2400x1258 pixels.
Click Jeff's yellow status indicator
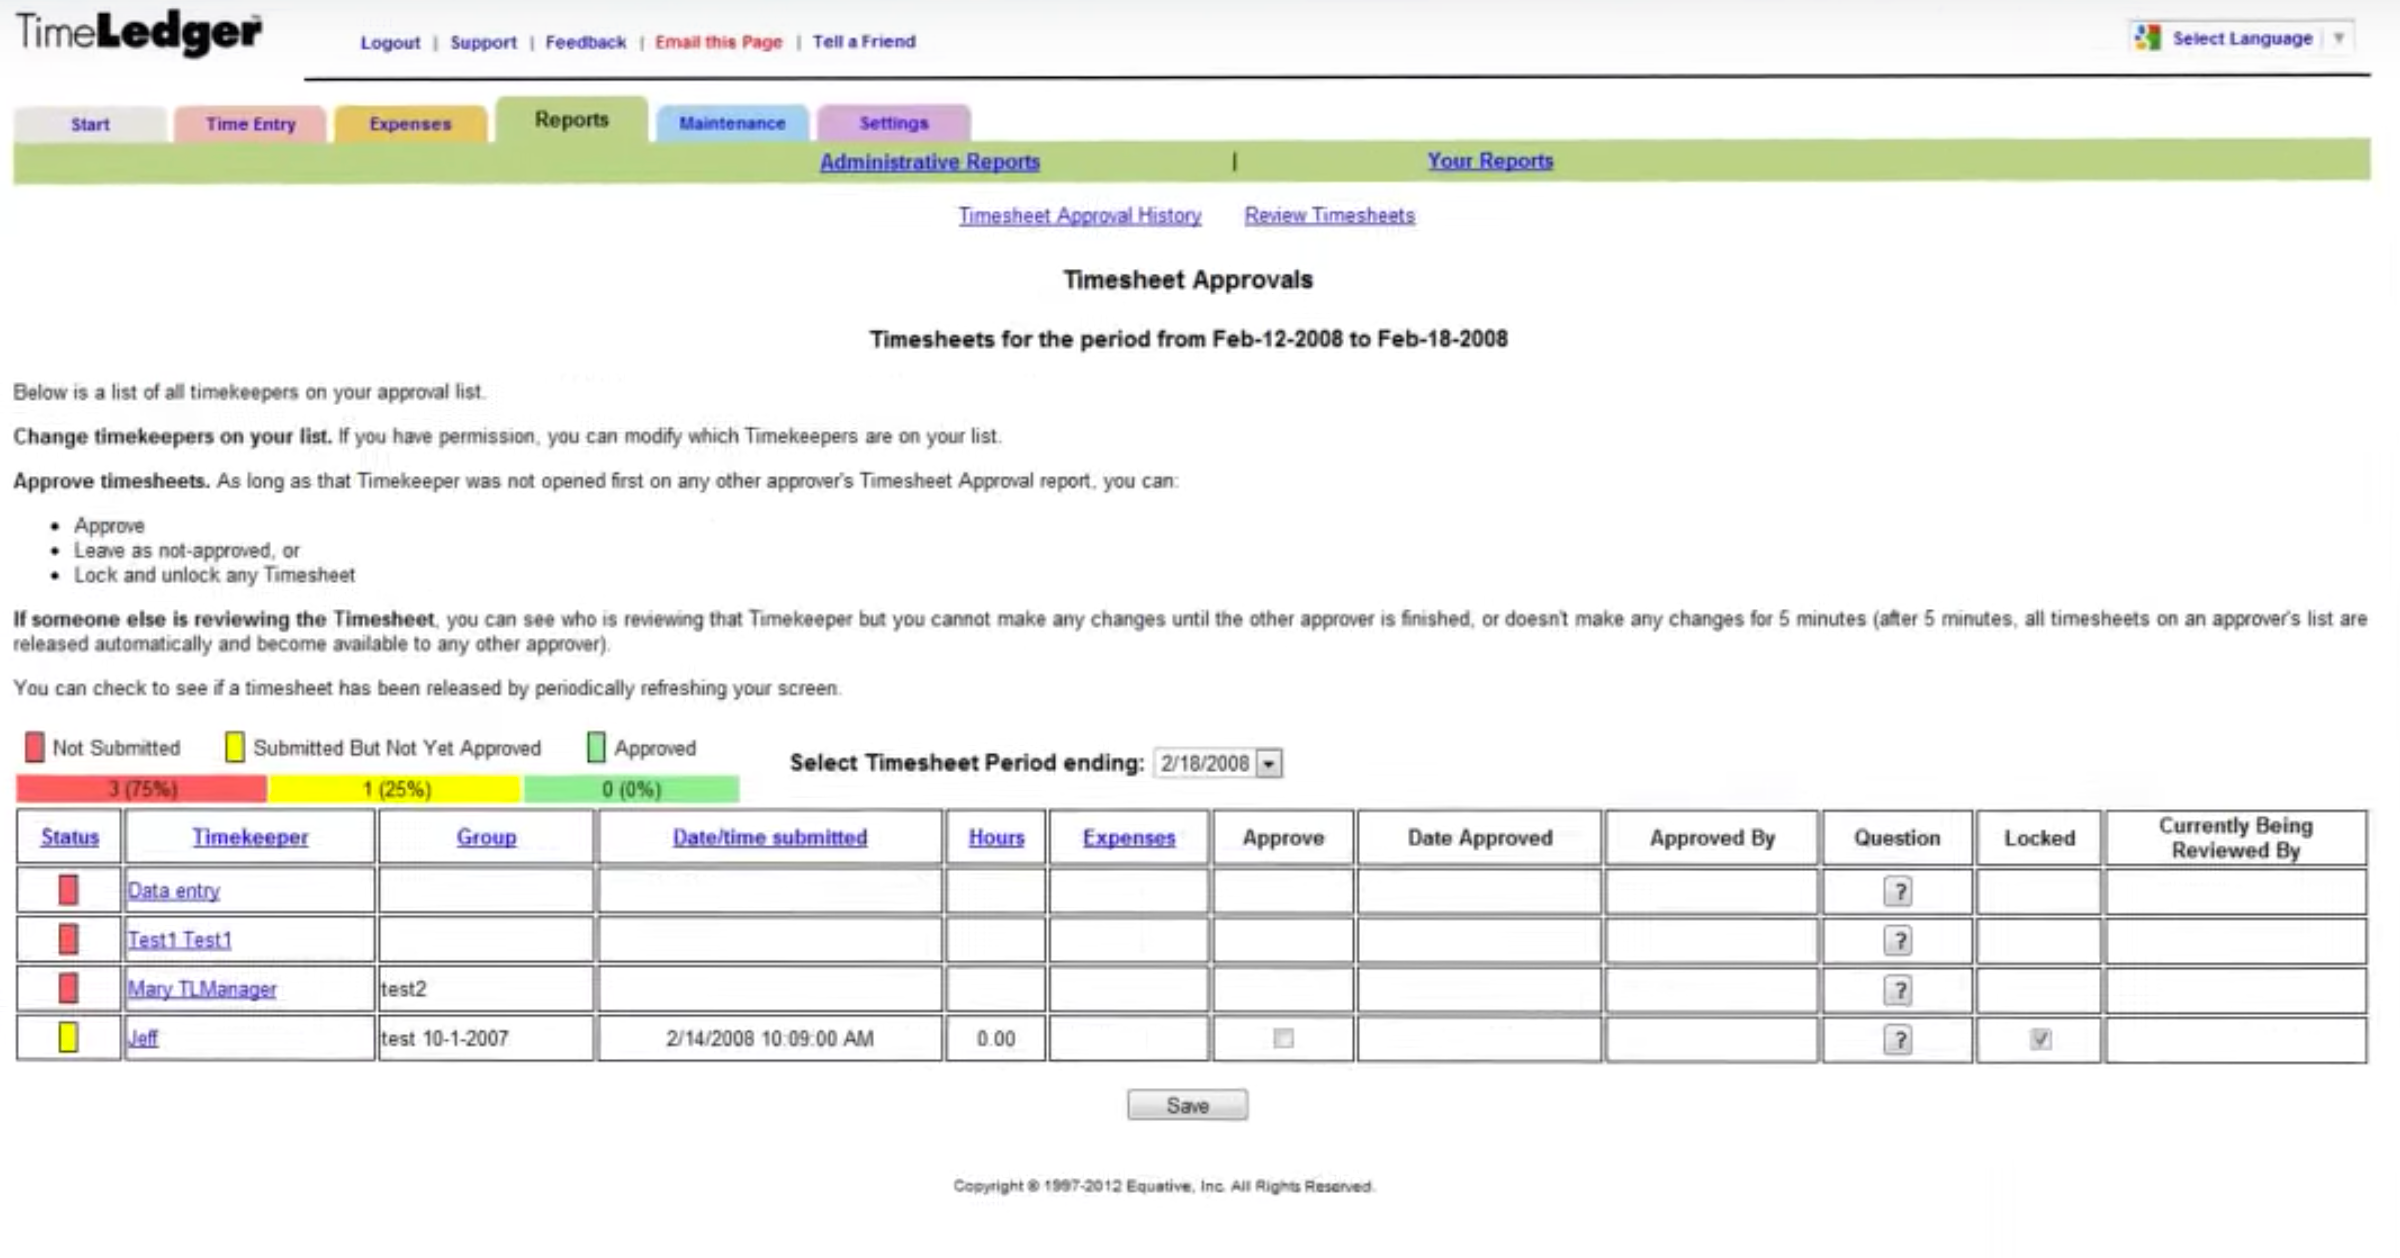point(68,1037)
